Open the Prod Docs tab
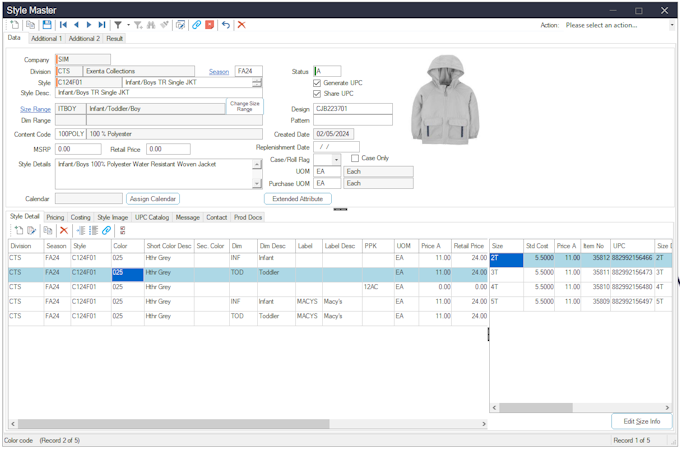 248,217
